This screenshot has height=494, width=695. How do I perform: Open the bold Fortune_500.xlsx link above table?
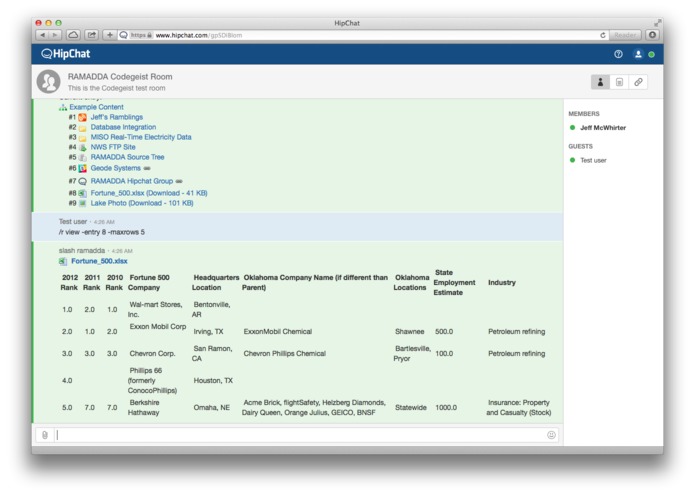coord(99,261)
